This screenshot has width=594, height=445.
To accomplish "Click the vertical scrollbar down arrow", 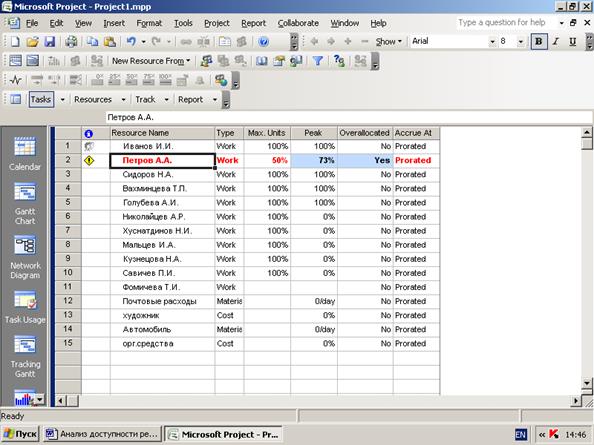I will (x=586, y=383).
